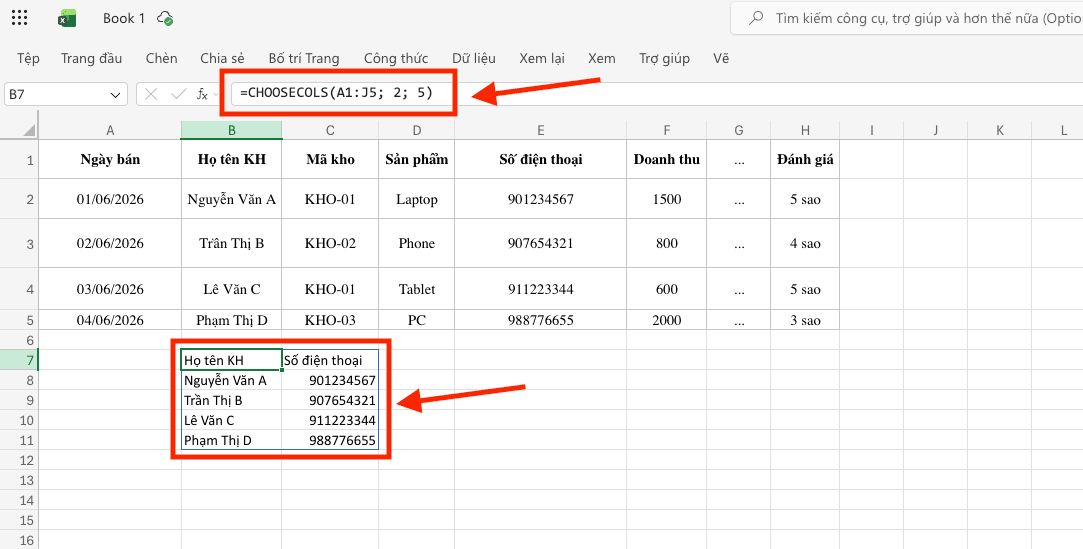This screenshot has width=1083, height=549.
Task: Click cell 'Nguyễn Văn A' in row 2
Action: coord(231,199)
